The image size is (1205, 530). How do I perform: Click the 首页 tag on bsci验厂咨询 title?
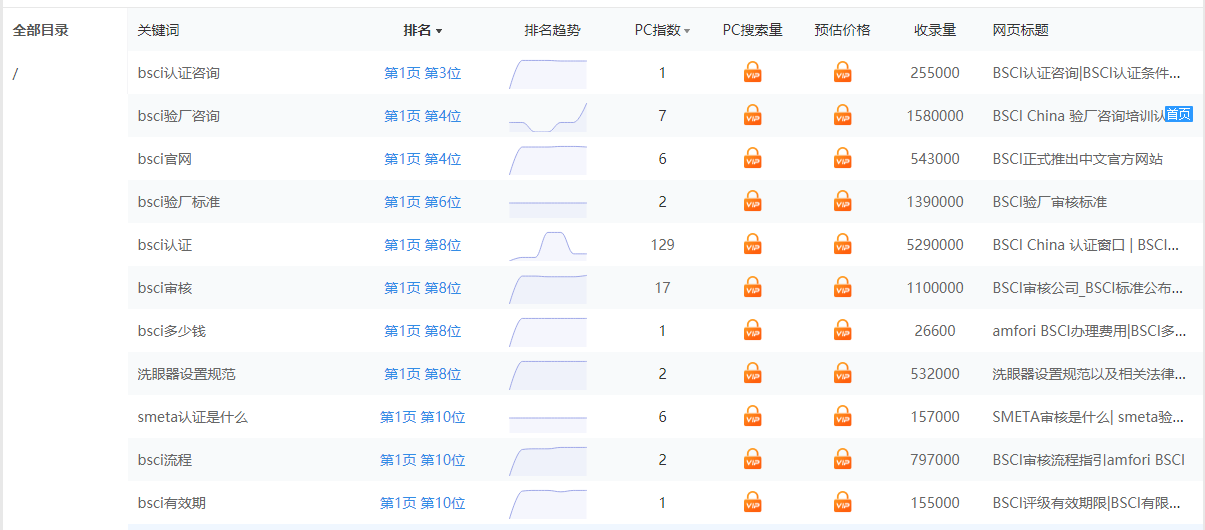tap(1179, 114)
